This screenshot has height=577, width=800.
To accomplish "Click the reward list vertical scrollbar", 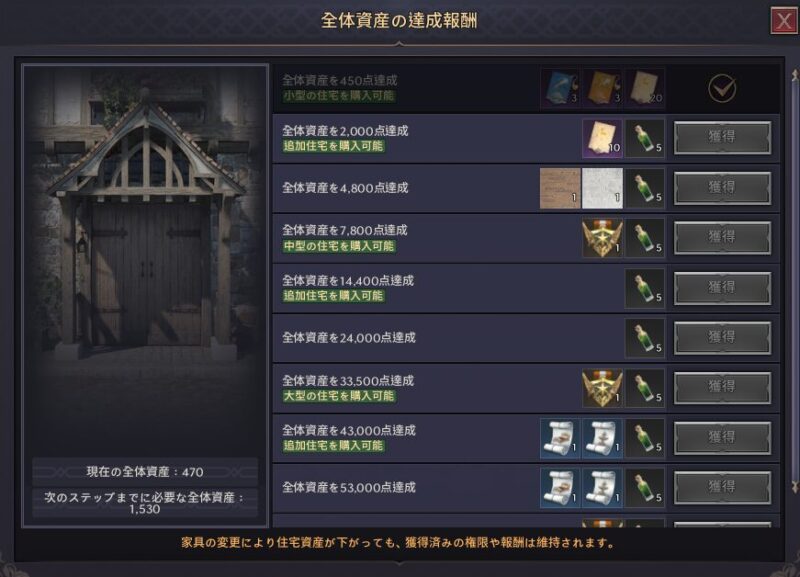I will pos(794,281).
